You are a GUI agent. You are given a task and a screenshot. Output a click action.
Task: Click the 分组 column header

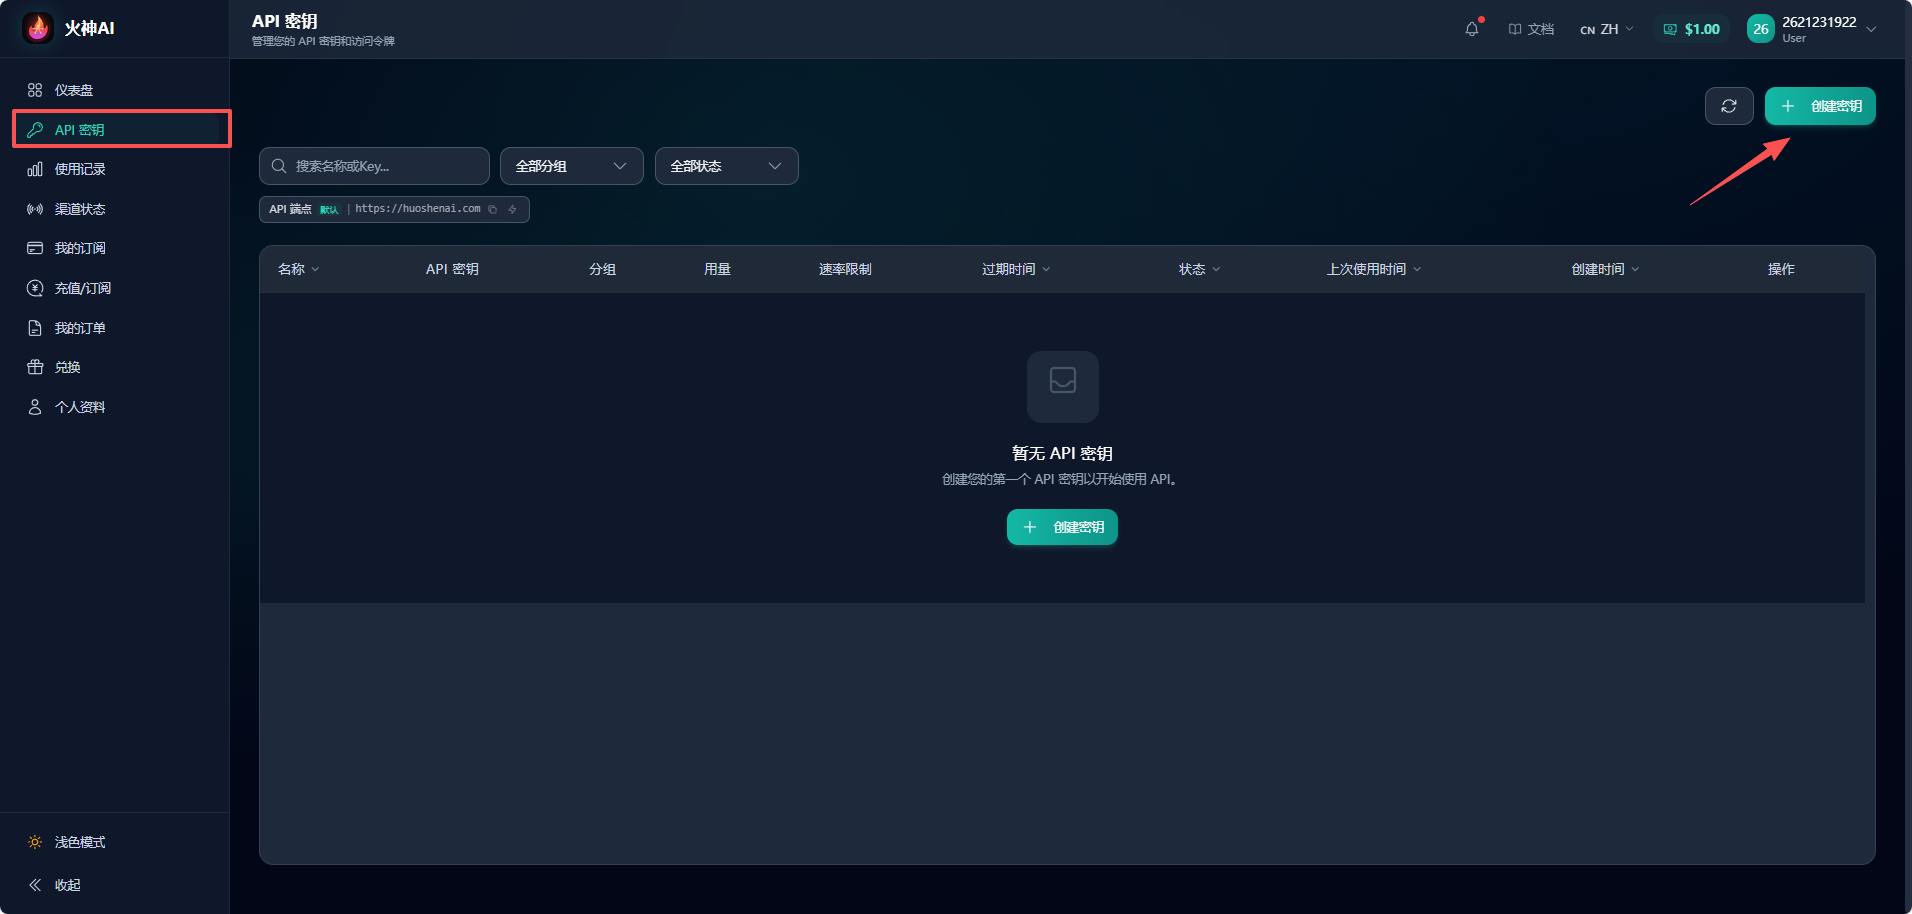[x=602, y=269]
